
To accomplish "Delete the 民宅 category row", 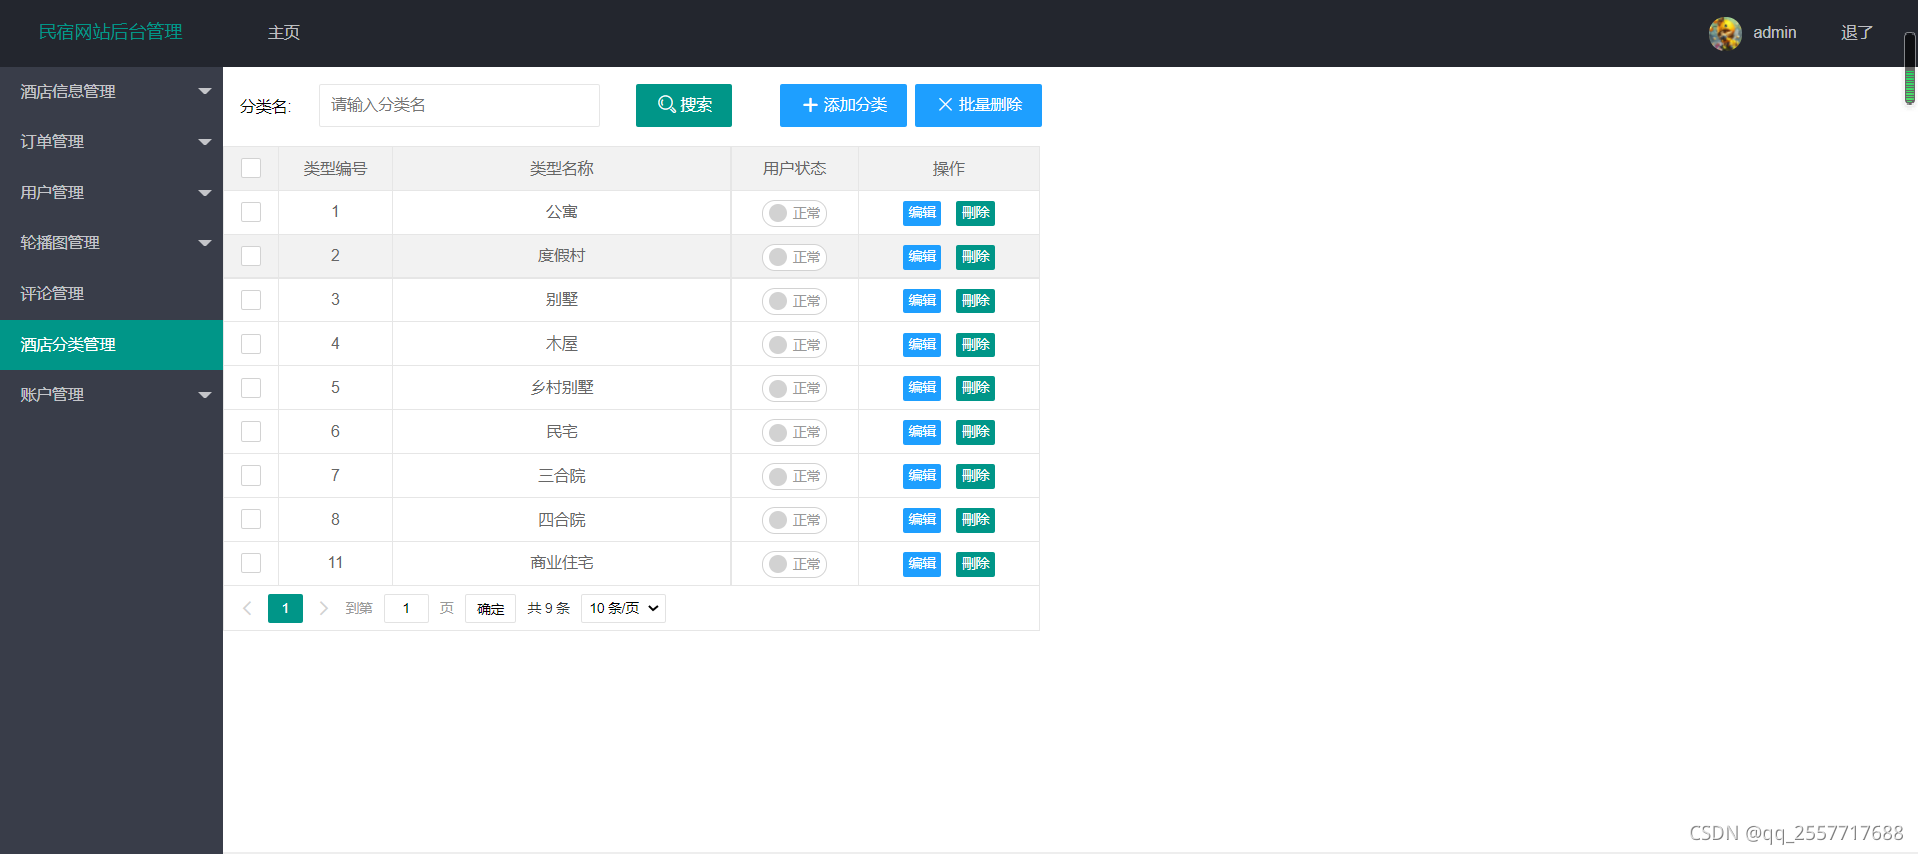I will click(975, 432).
